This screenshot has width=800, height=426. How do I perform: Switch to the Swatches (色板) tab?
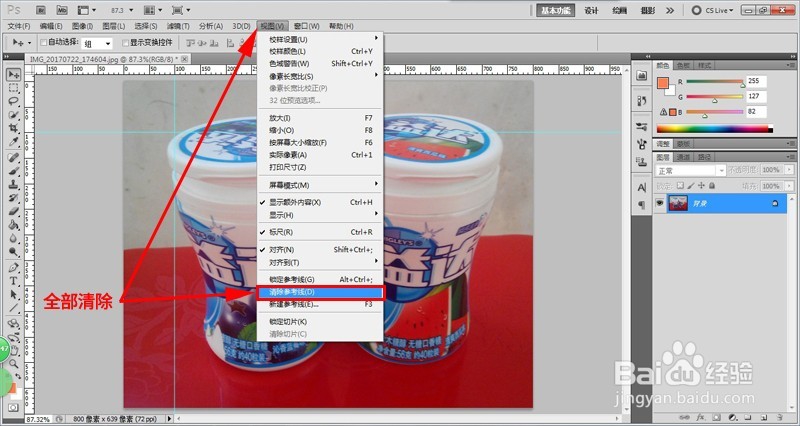pyautogui.click(x=684, y=65)
